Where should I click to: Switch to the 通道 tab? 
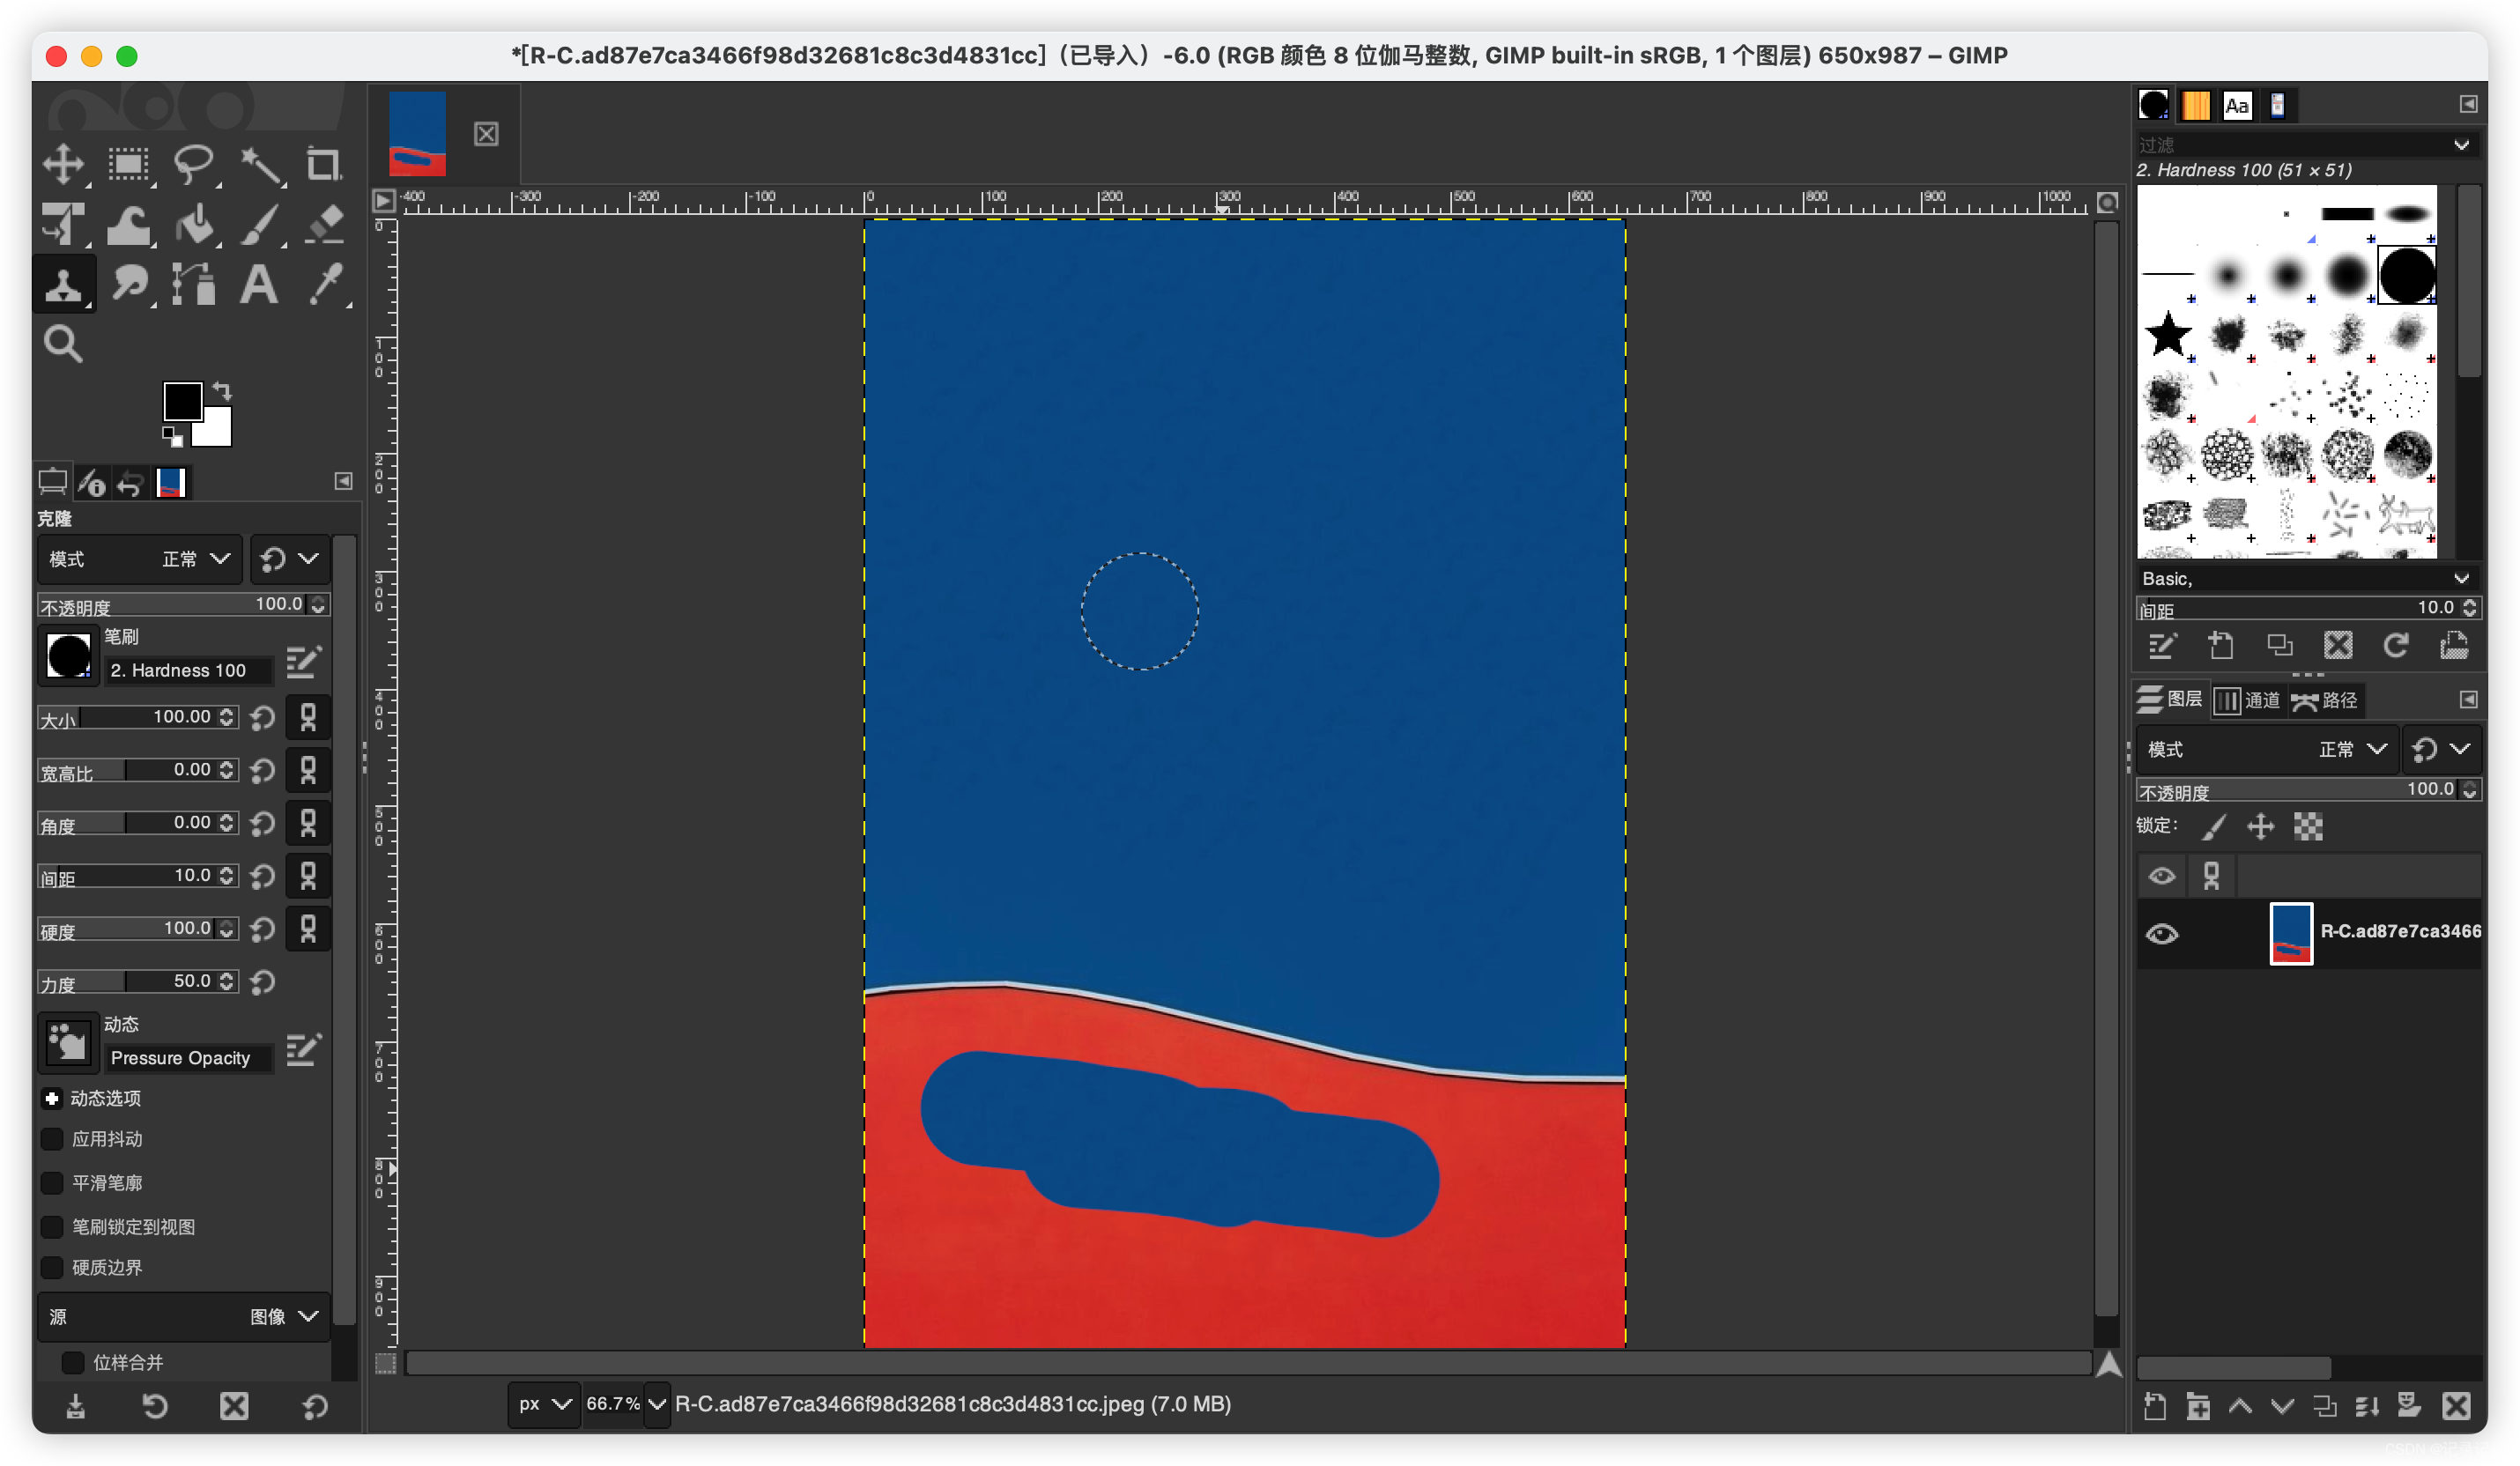(x=2248, y=700)
